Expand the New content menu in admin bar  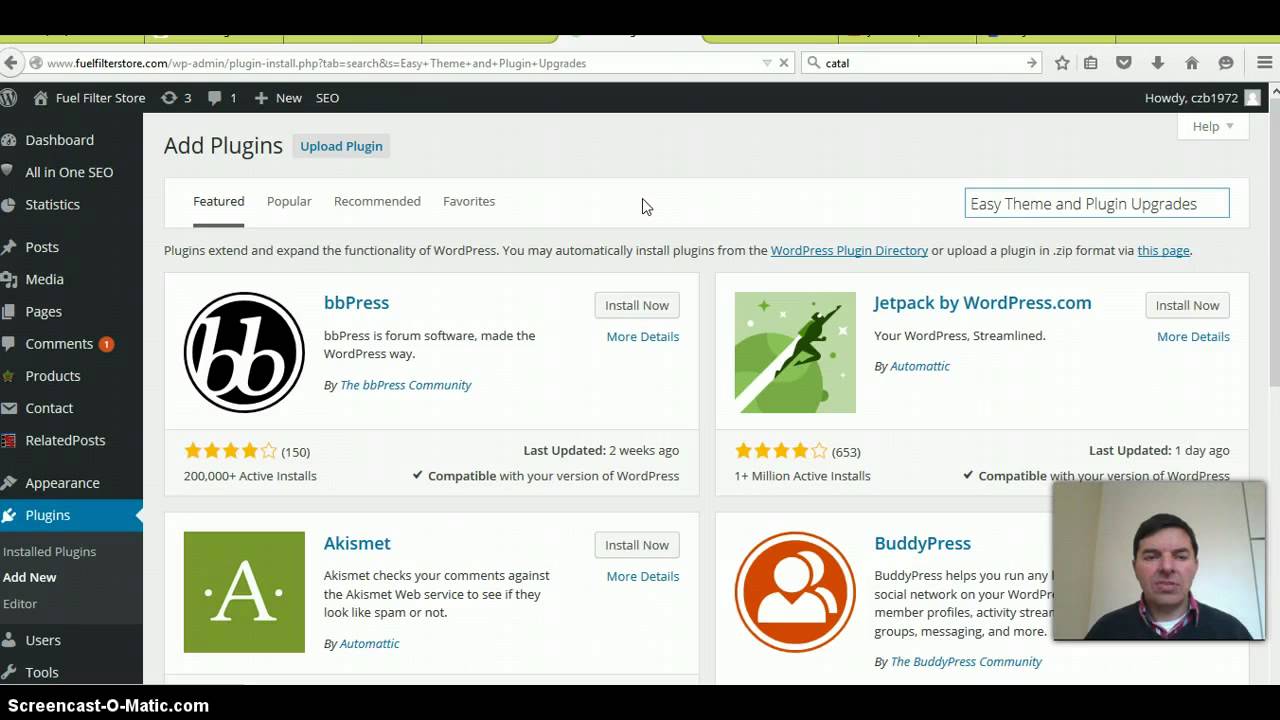(x=278, y=98)
